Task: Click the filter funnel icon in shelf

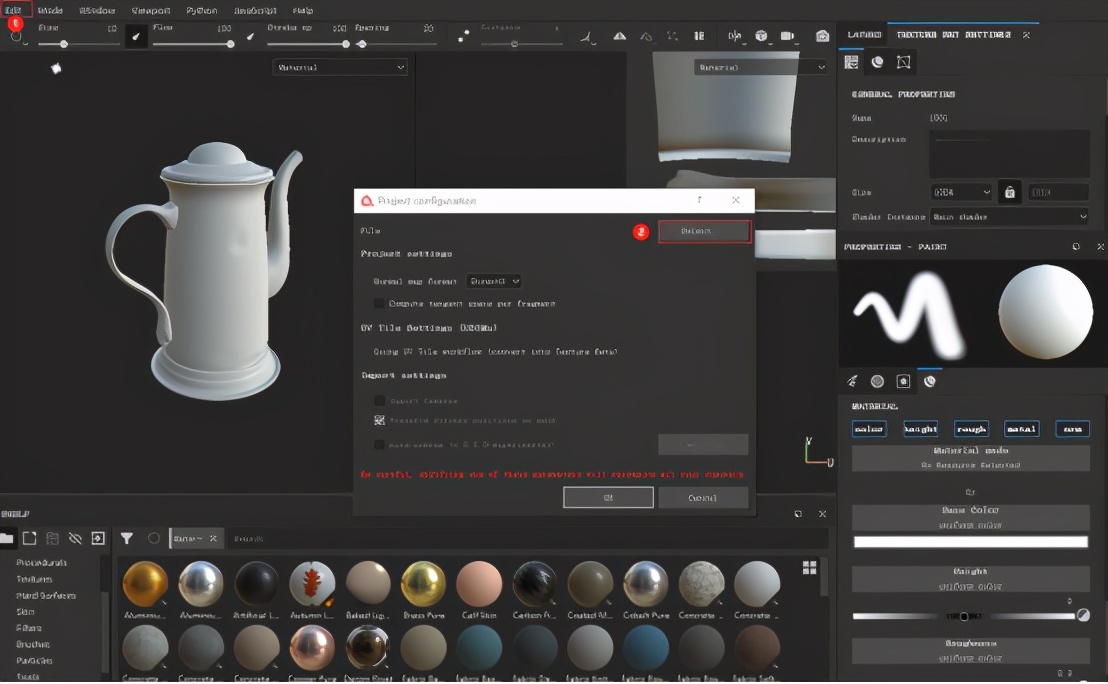Action: pos(127,538)
